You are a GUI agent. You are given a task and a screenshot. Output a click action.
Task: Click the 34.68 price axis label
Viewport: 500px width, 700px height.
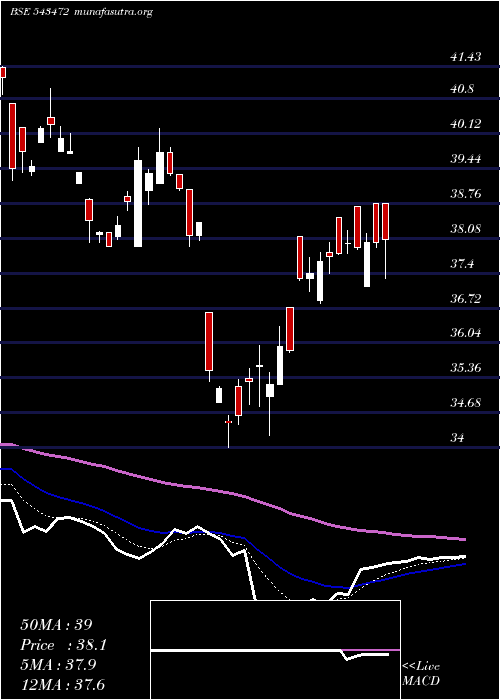pyautogui.click(x=465, y=403)
